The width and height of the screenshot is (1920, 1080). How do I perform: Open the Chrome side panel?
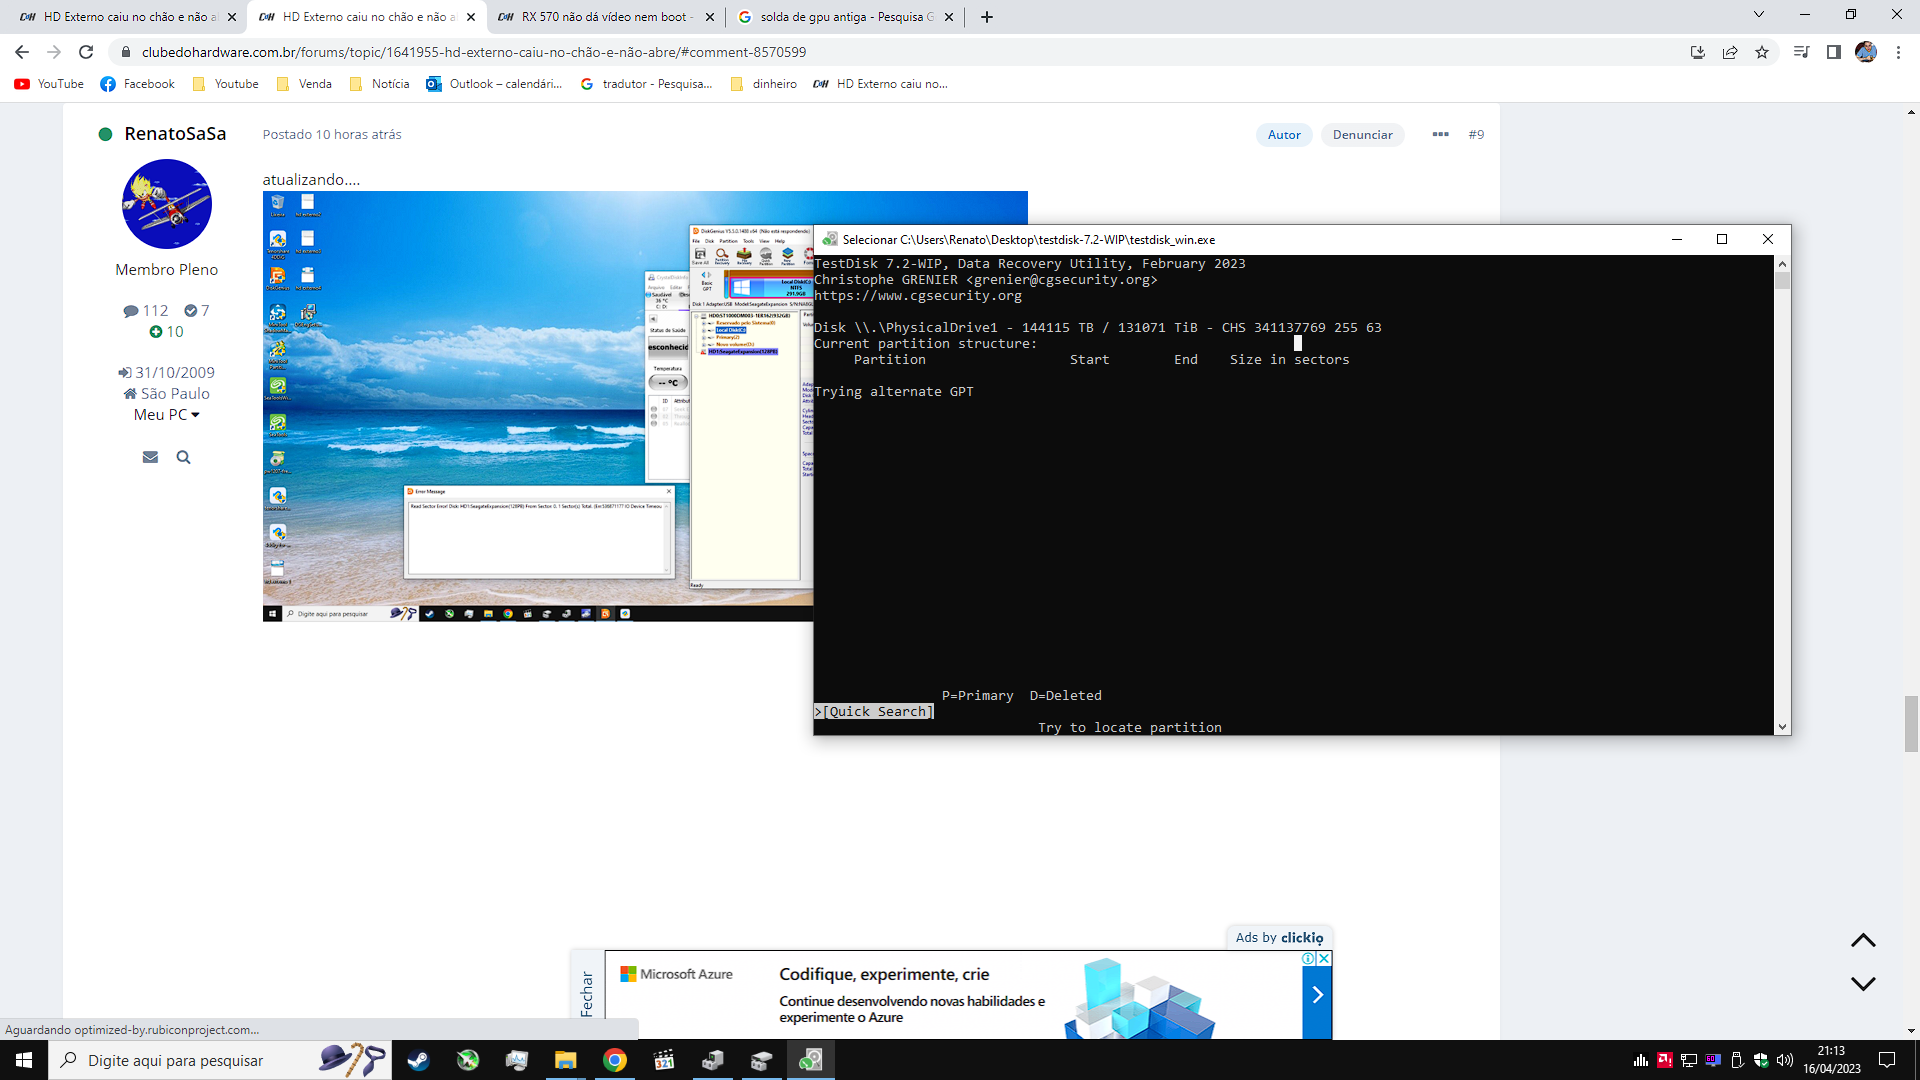(x=1834, y=52)
